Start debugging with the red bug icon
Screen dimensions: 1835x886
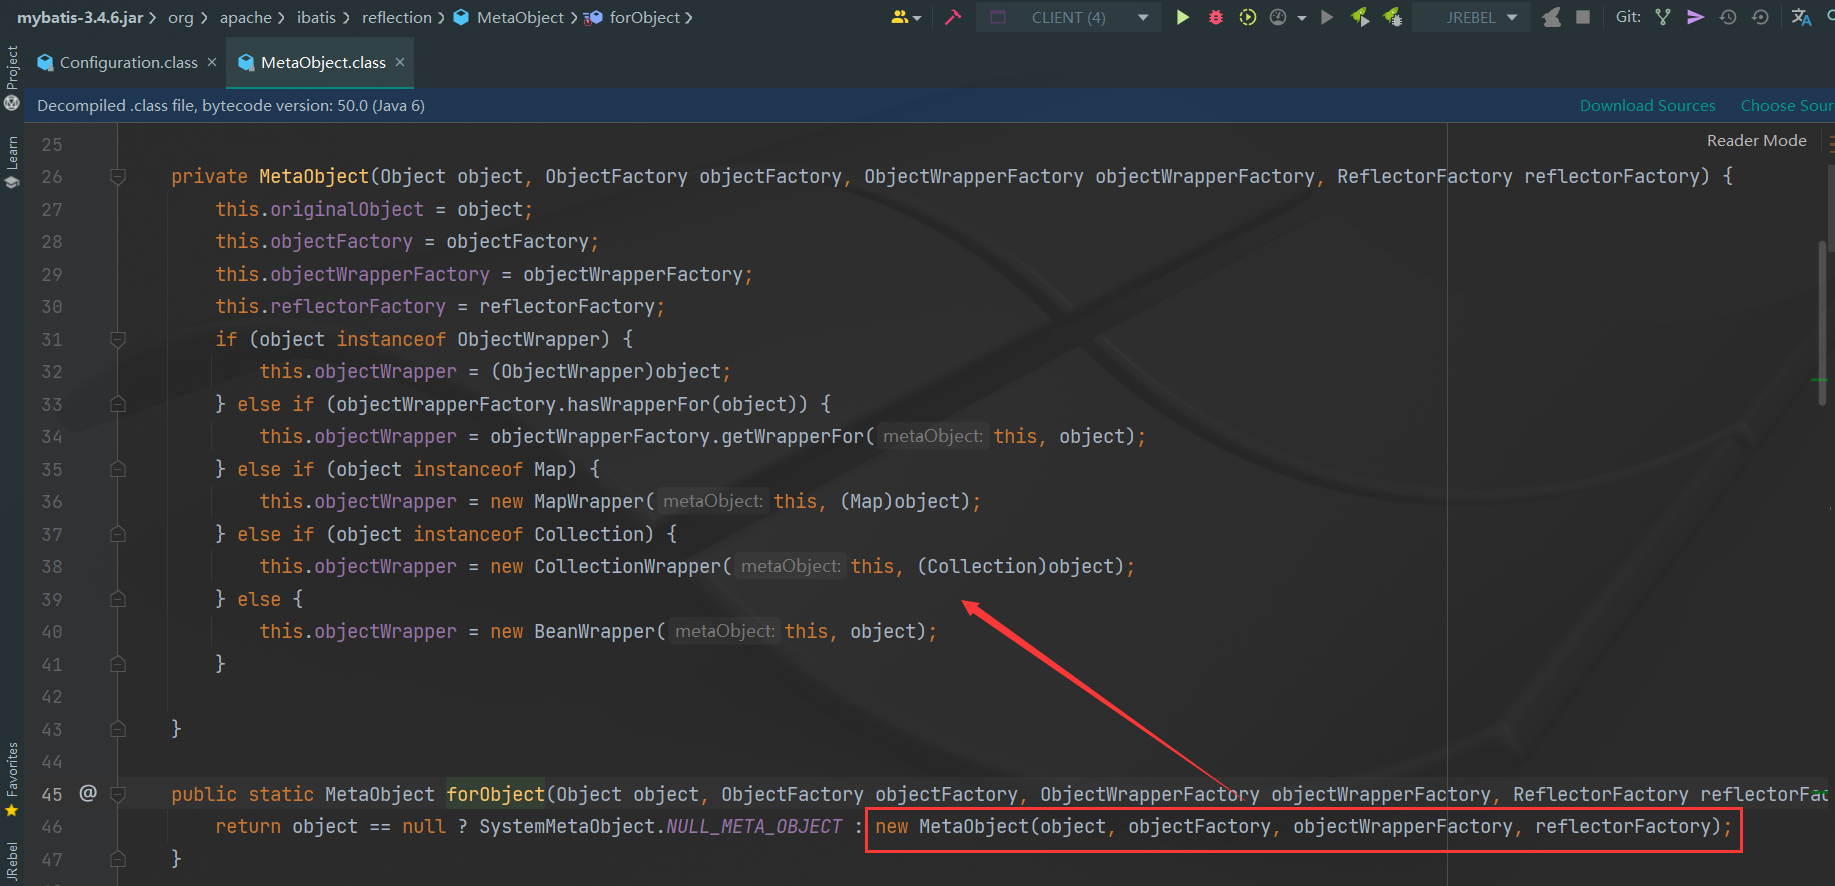coord(1216,17)
